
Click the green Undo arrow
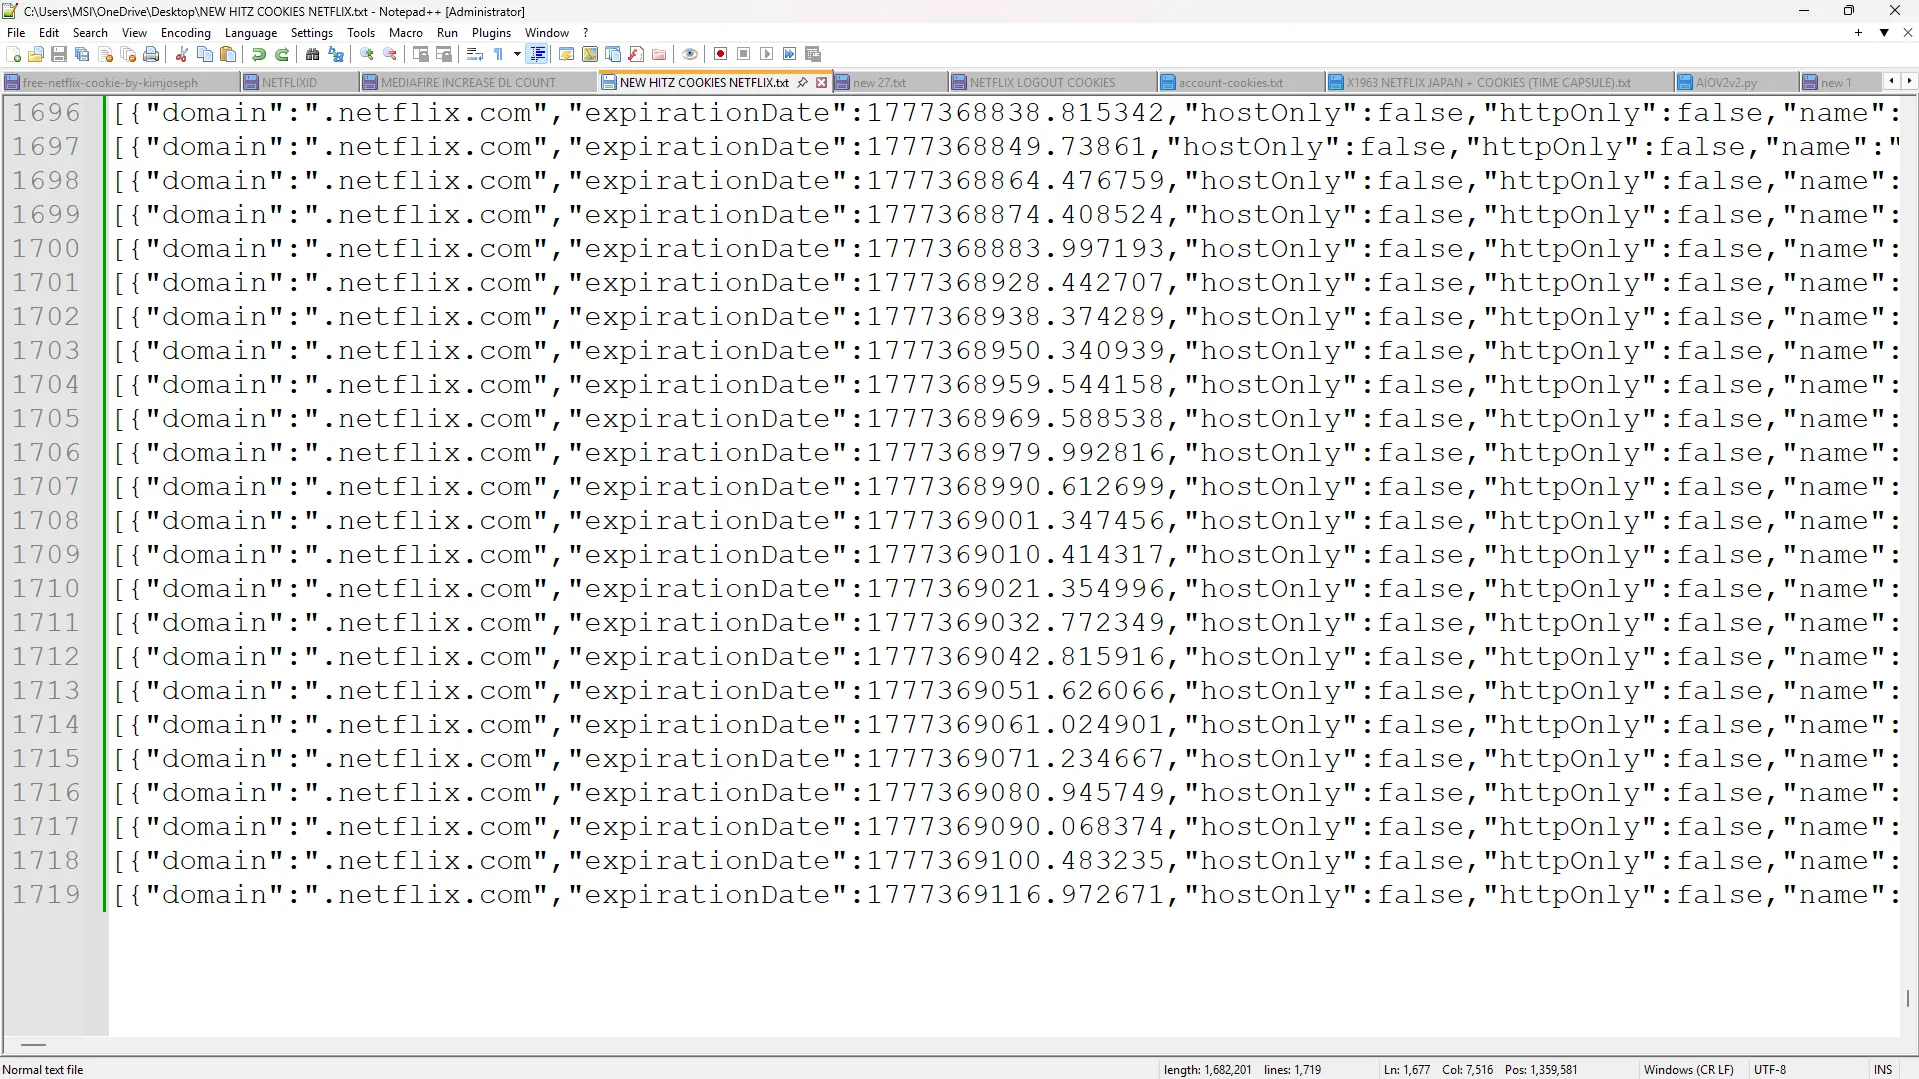point(259,54)
